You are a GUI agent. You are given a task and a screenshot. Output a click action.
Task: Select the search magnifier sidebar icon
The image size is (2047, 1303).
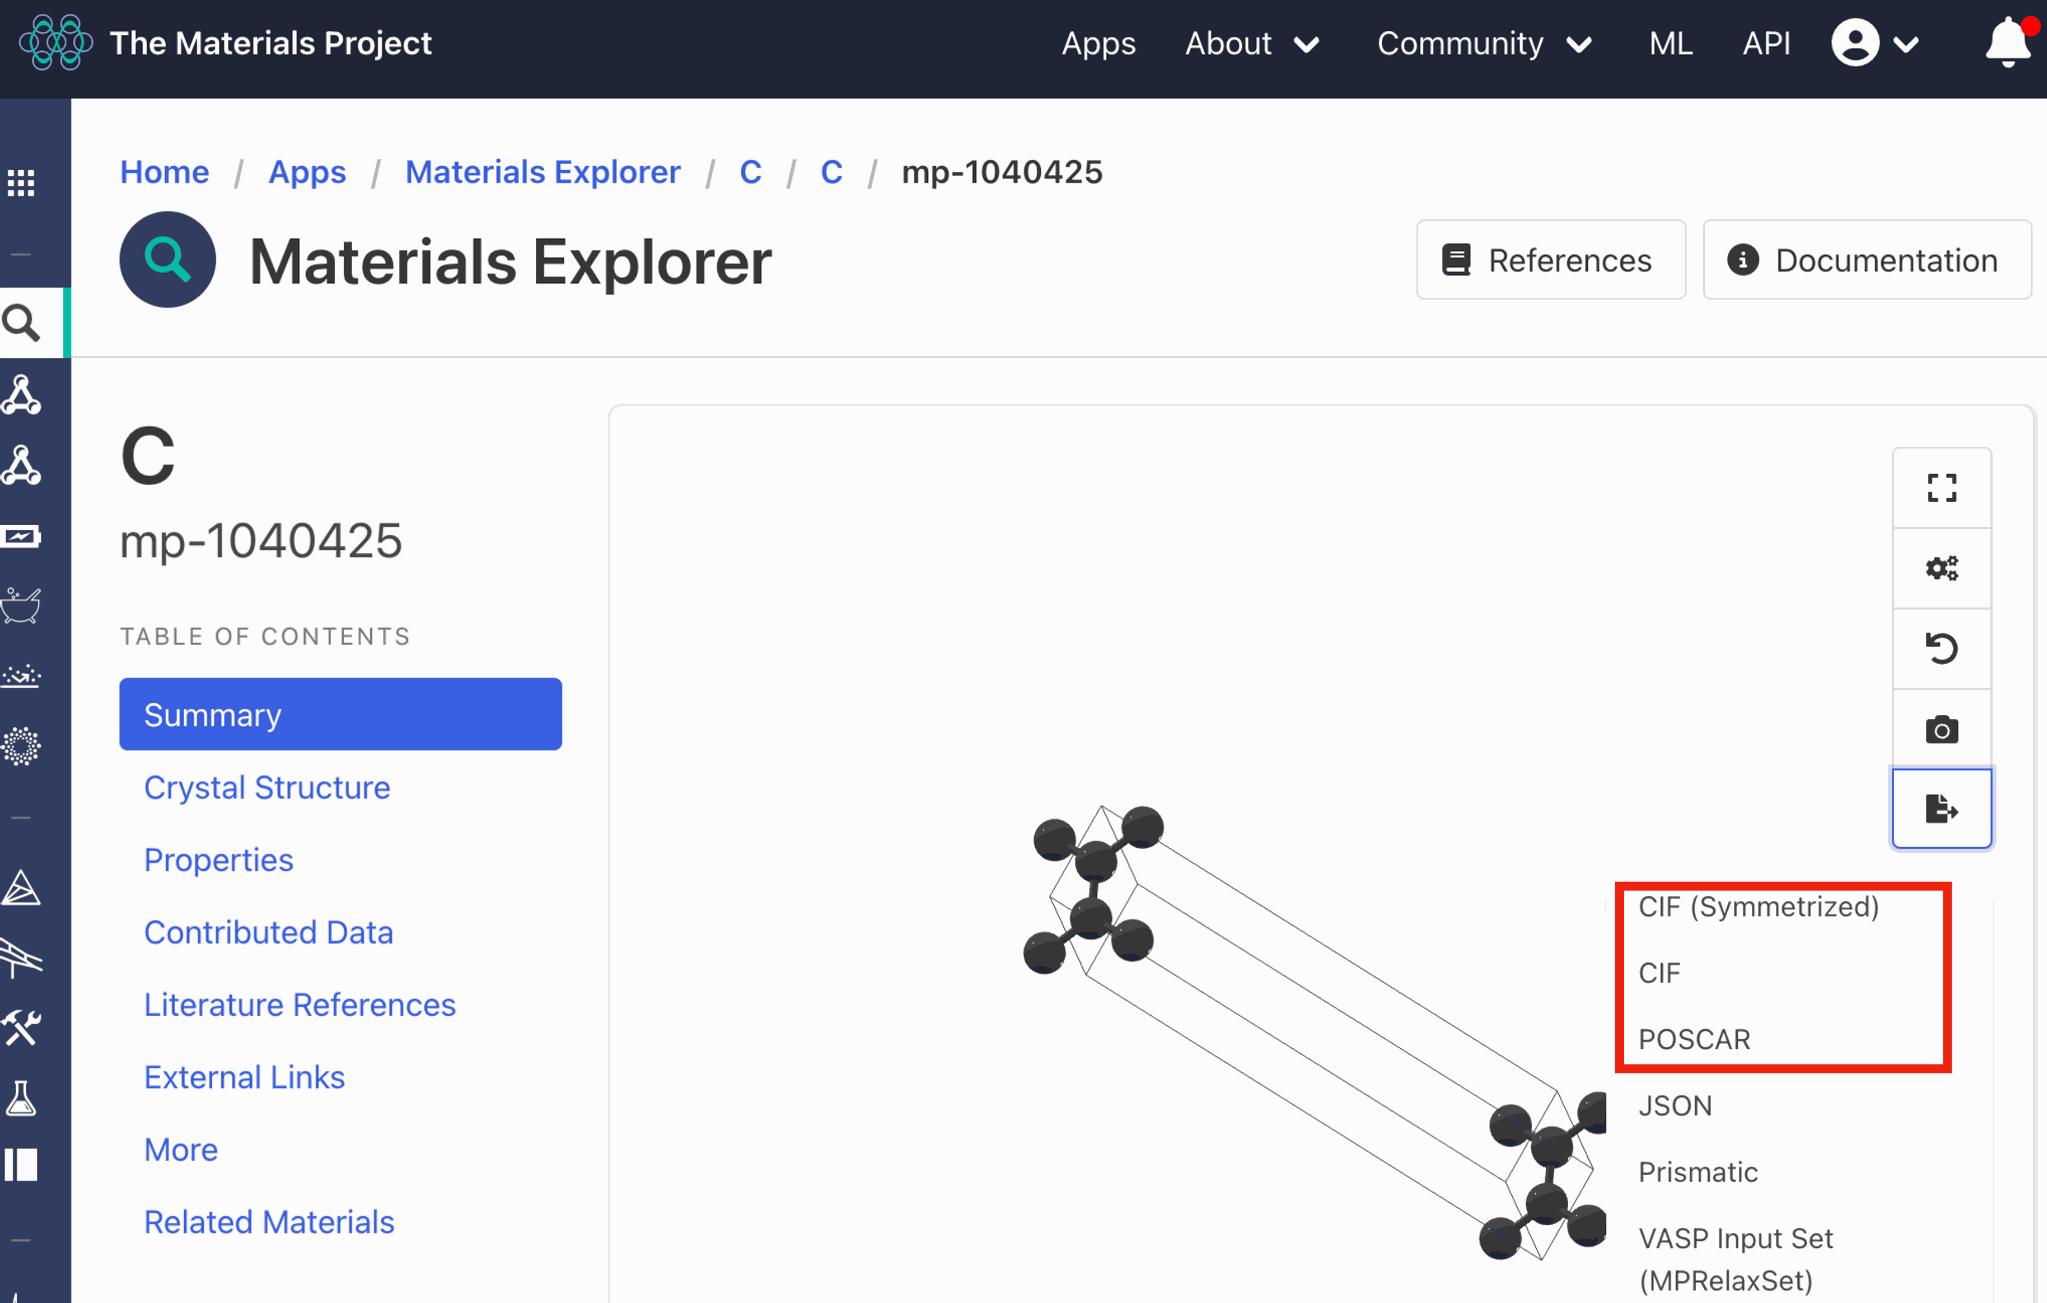coord(21,323)
